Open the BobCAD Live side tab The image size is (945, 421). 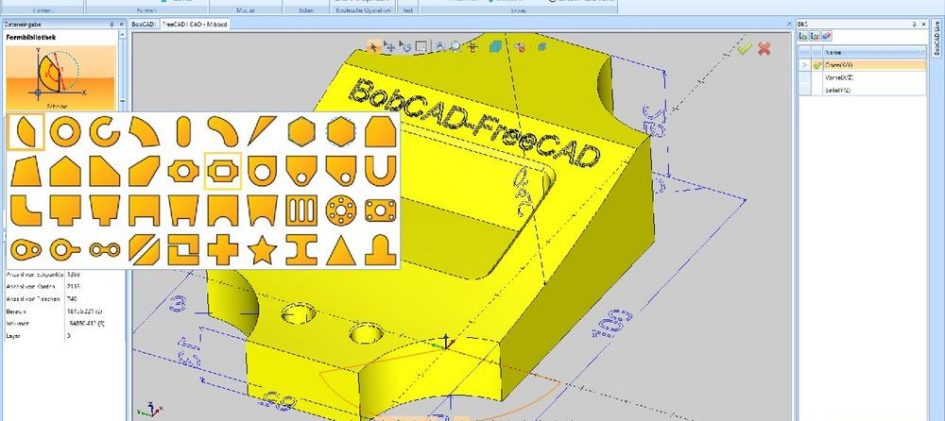(x=938, y=37)
